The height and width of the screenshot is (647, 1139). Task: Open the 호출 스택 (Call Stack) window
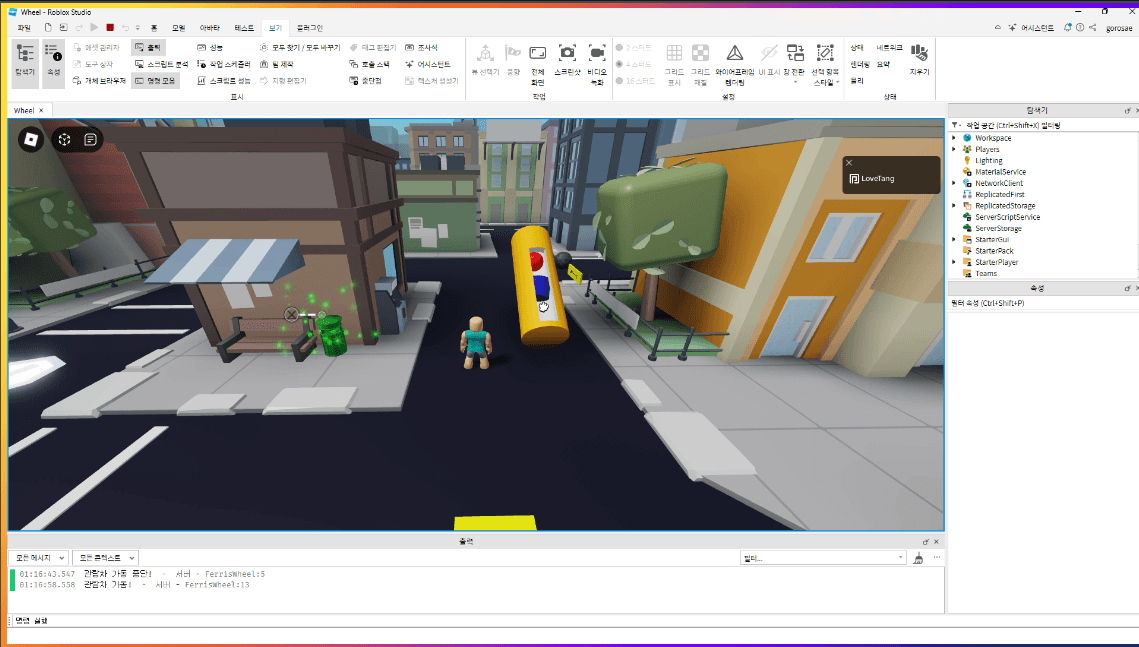click(369, 64)
